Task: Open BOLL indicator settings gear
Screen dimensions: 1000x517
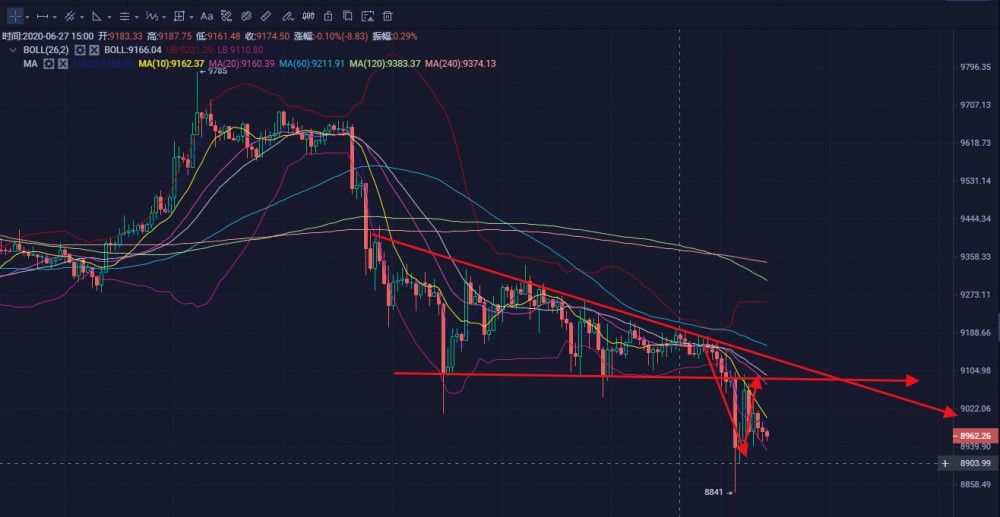Action: [79, 49]
